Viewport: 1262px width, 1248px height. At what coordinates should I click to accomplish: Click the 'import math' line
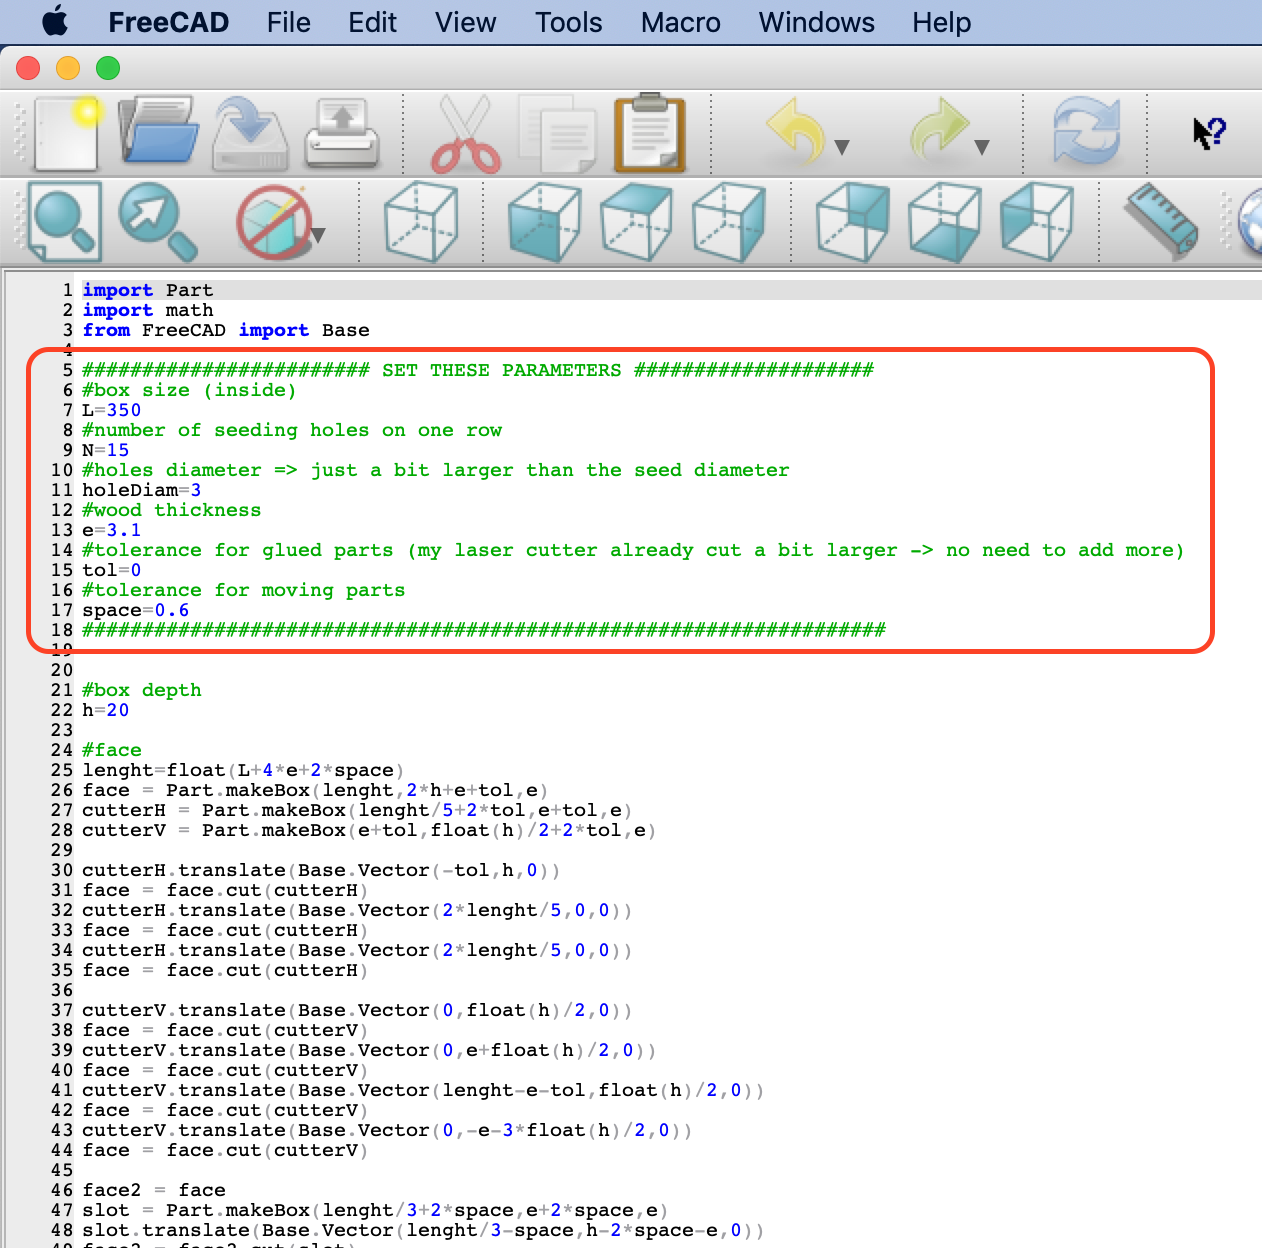[147, 310]
